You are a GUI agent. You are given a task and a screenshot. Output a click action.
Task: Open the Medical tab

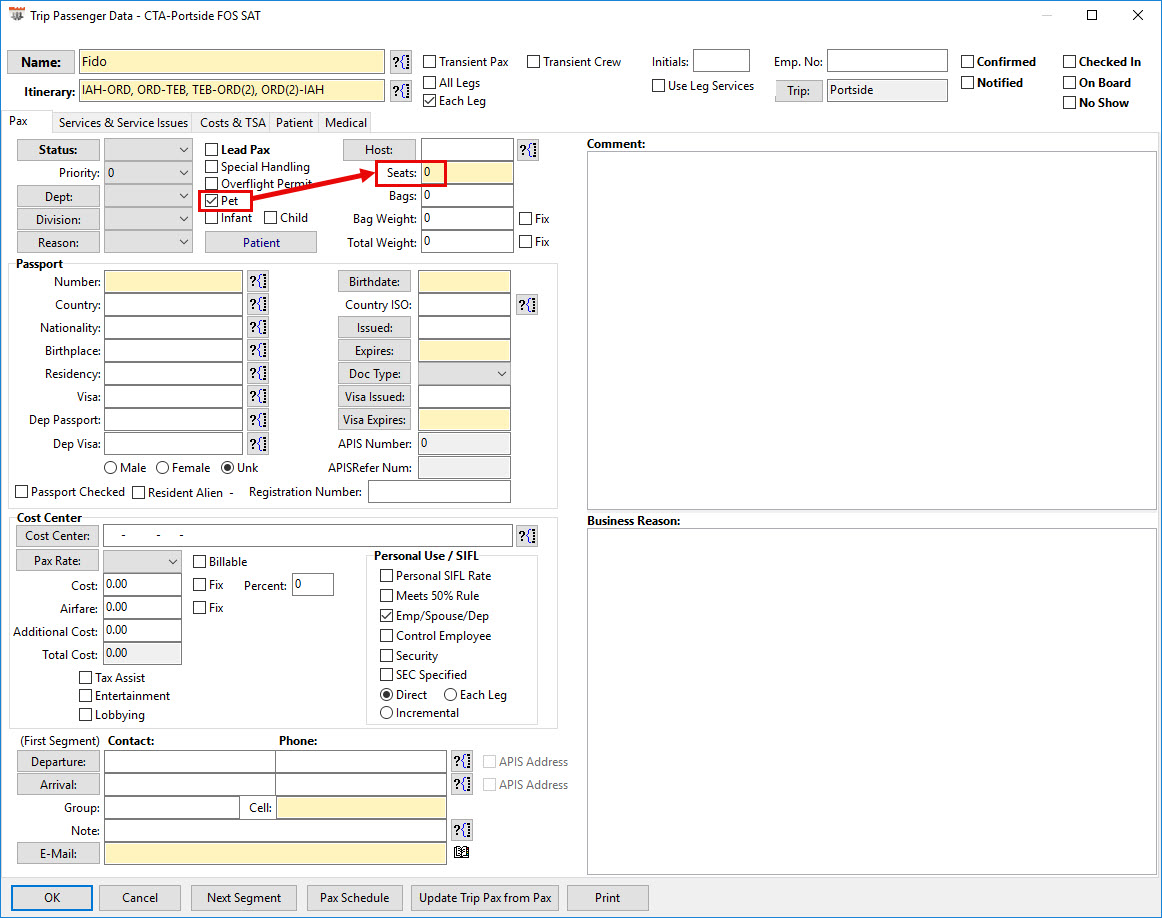(346, 123)
